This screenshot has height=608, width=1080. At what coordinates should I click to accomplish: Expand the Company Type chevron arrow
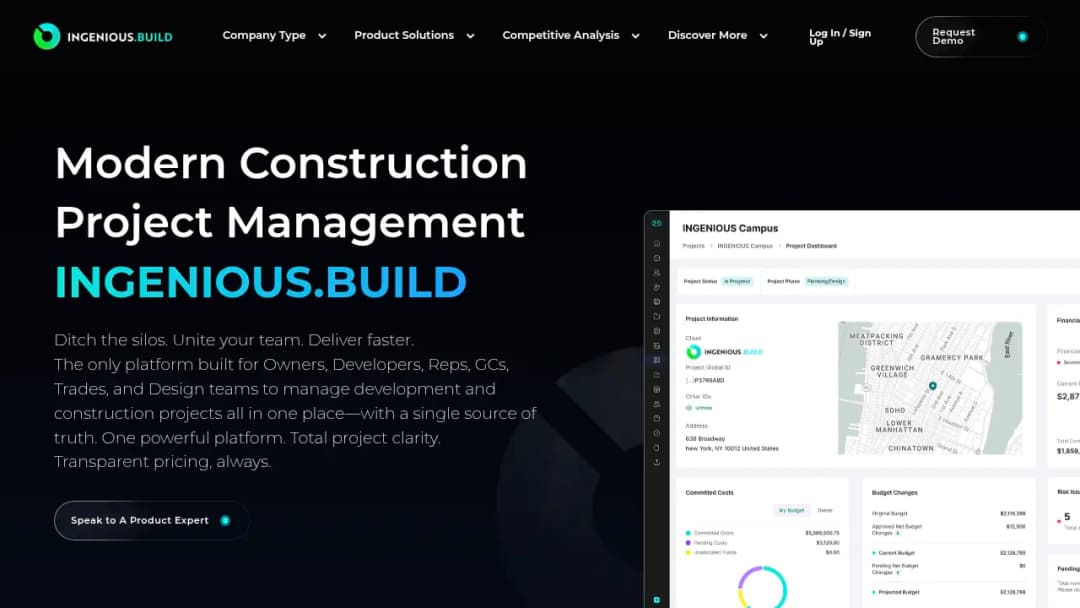pyautogui.click(x=322, y=36)
